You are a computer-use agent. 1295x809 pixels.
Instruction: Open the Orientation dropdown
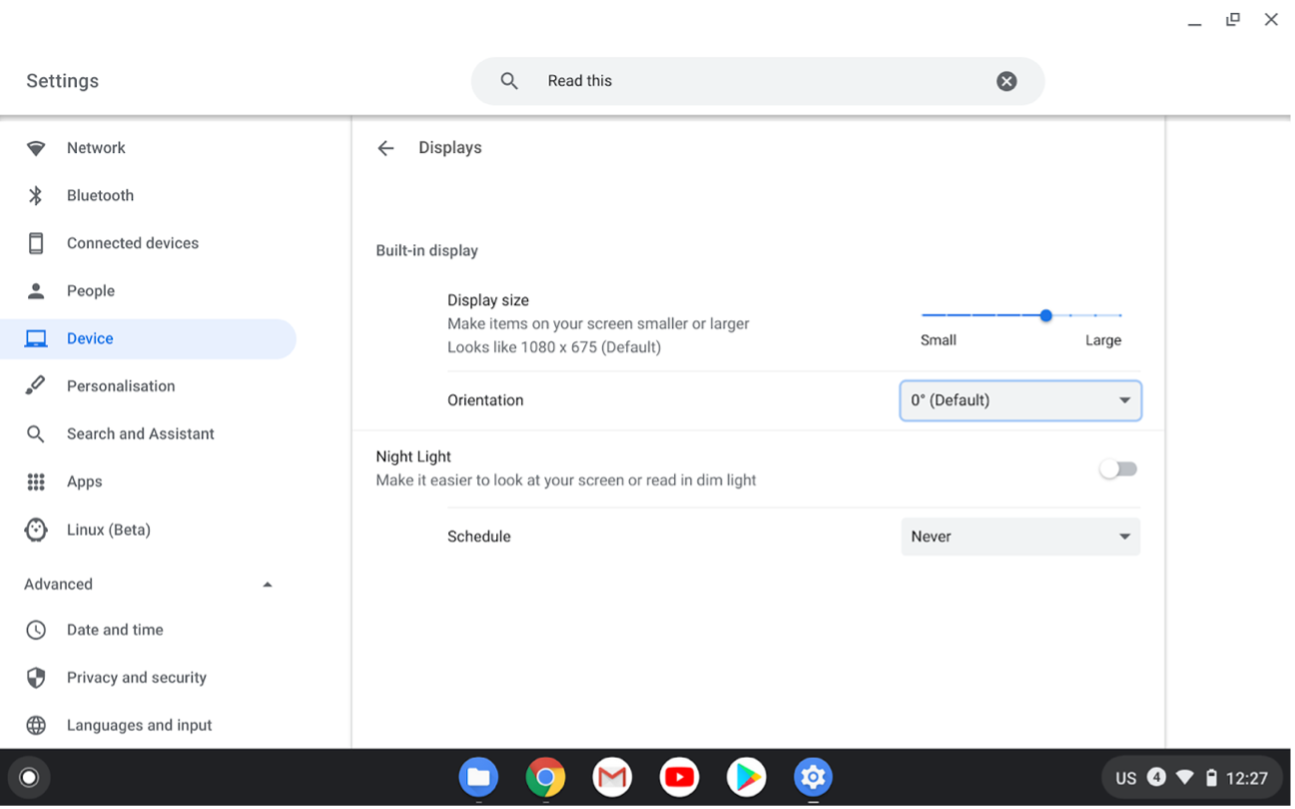click(x=1020, y=400)
